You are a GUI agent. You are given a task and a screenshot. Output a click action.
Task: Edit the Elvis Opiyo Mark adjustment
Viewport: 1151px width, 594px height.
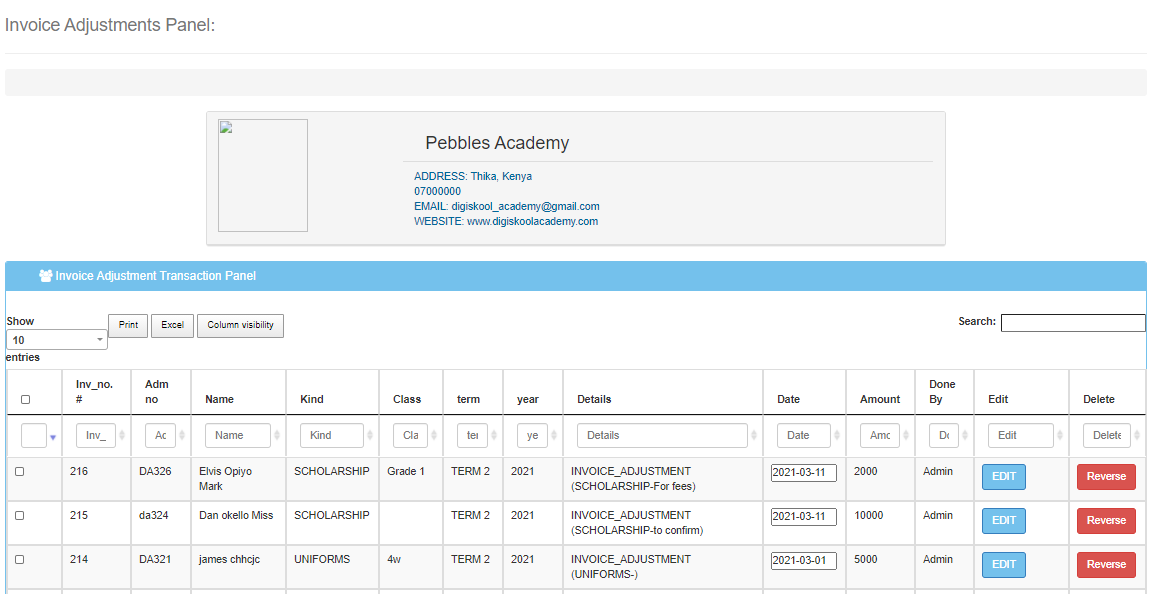pos(1004,477)
